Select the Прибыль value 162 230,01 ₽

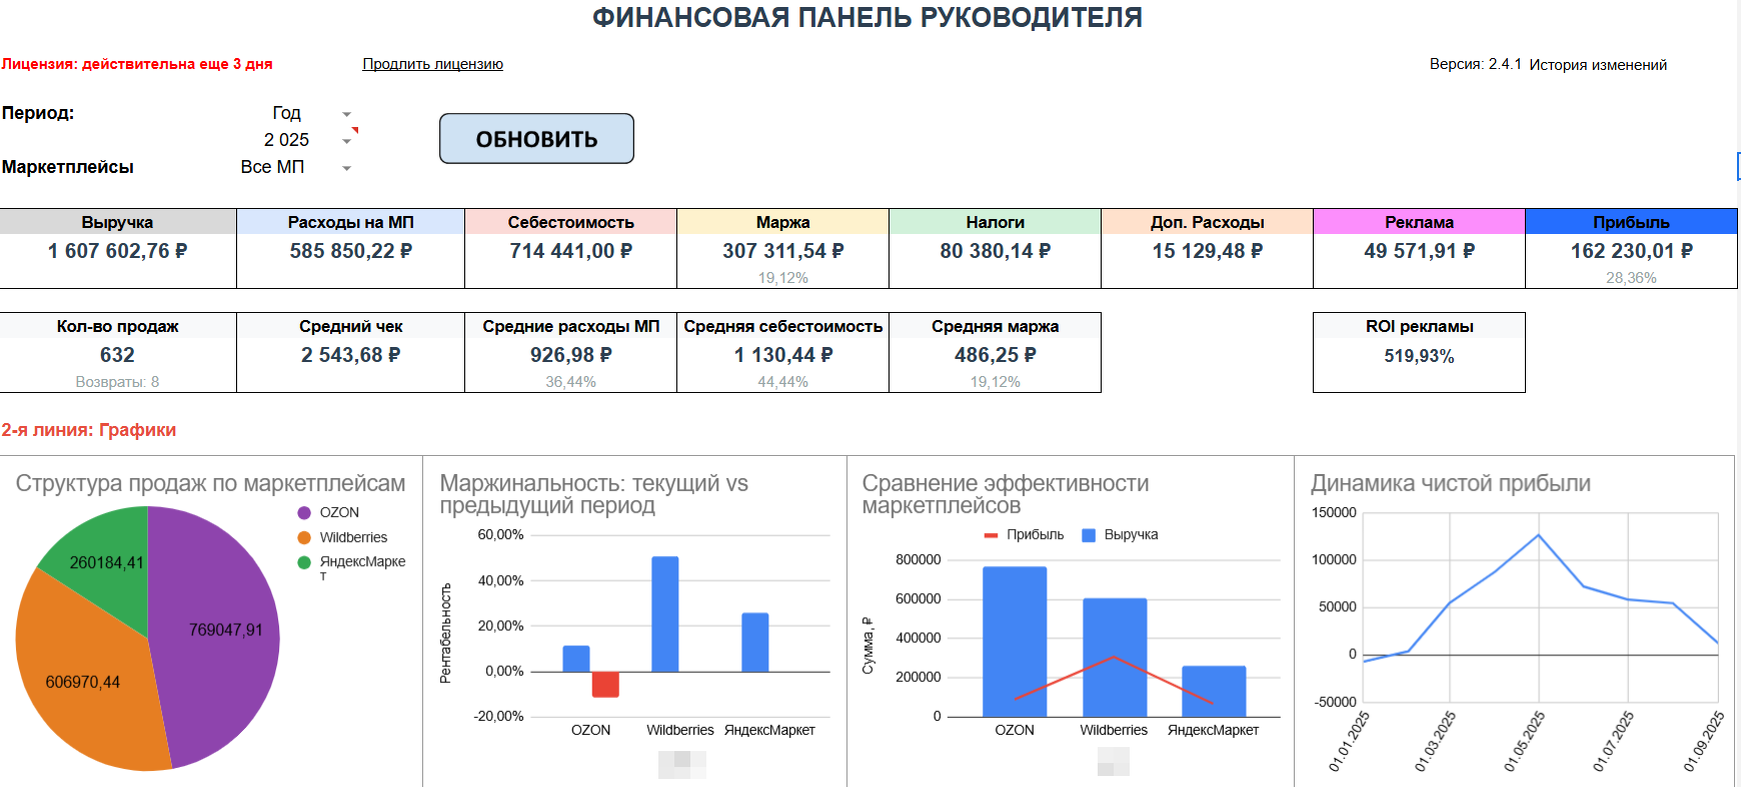tap(1631, 251)
